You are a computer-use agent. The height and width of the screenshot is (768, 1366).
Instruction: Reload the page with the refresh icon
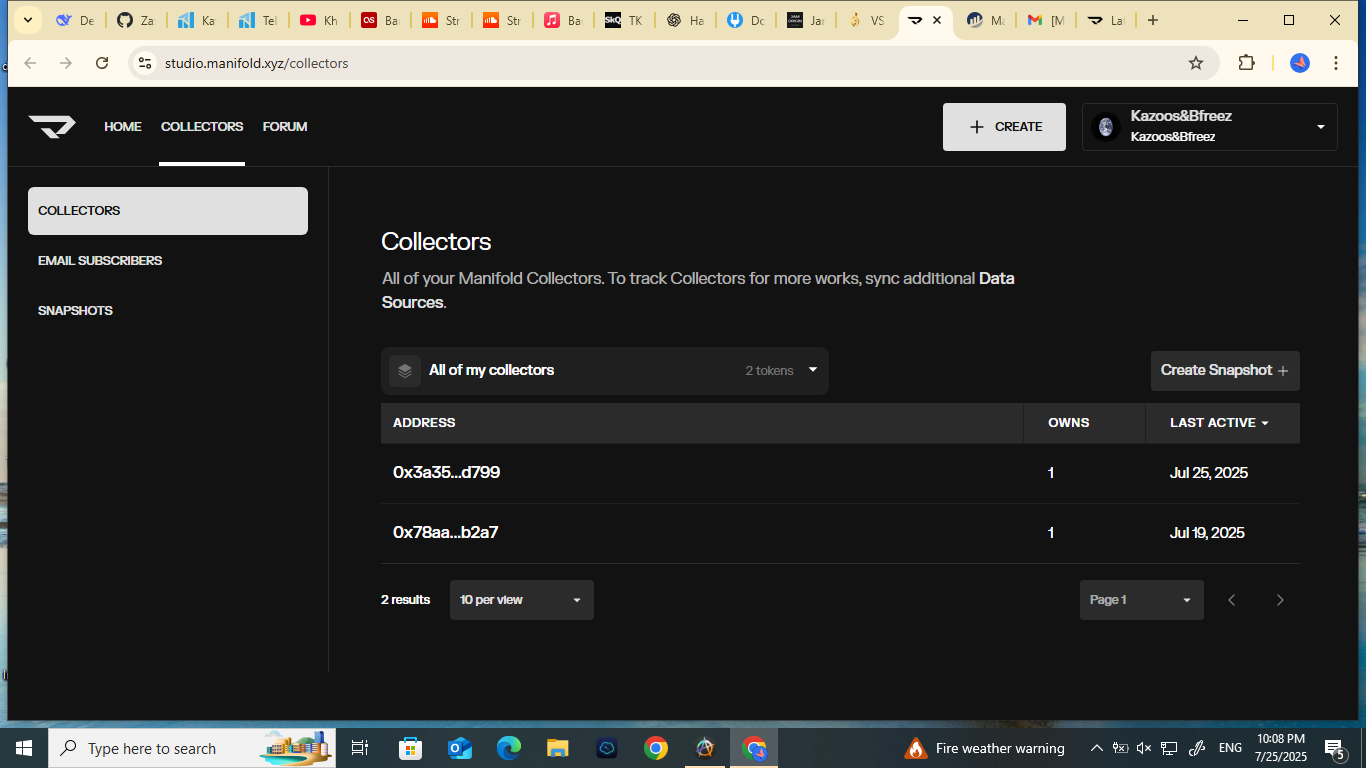pyautogui.click(x=102, y=63)
